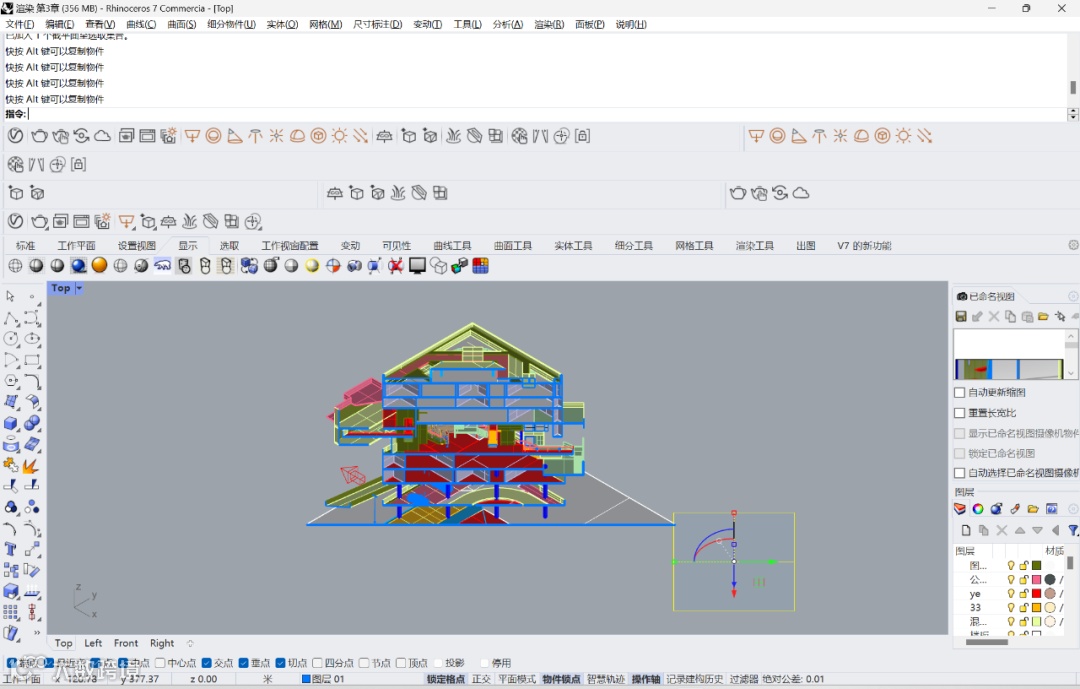Screen dimensions: 1080x689
Task: Open the color wheel panel tab icon
Action: pos(978,508)
